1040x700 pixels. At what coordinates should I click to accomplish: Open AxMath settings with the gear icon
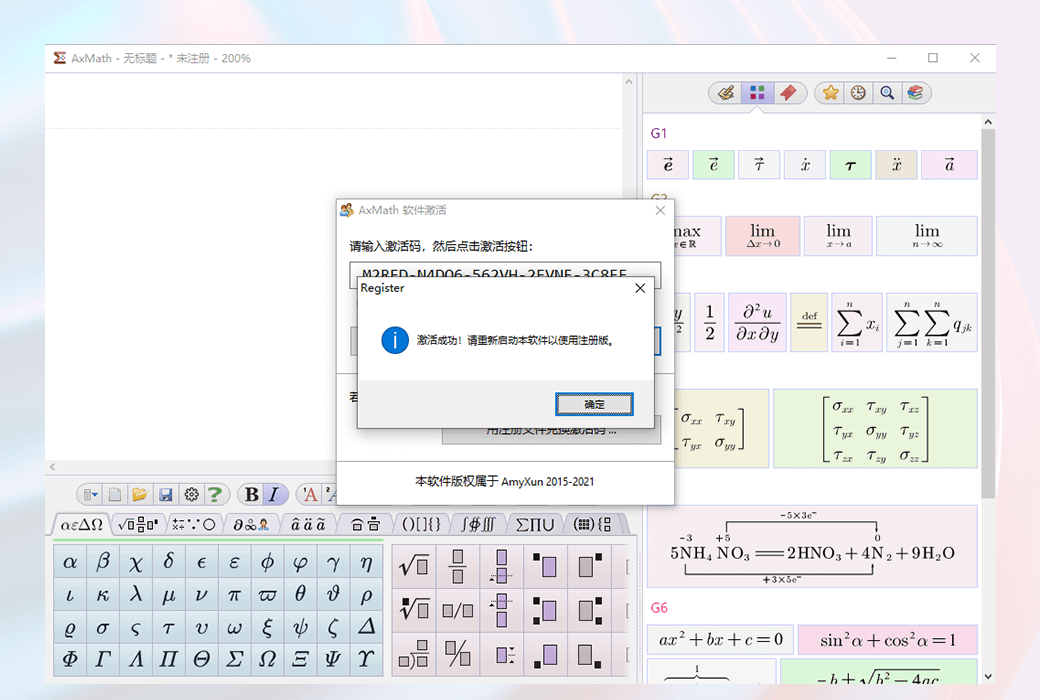point(190,494)
